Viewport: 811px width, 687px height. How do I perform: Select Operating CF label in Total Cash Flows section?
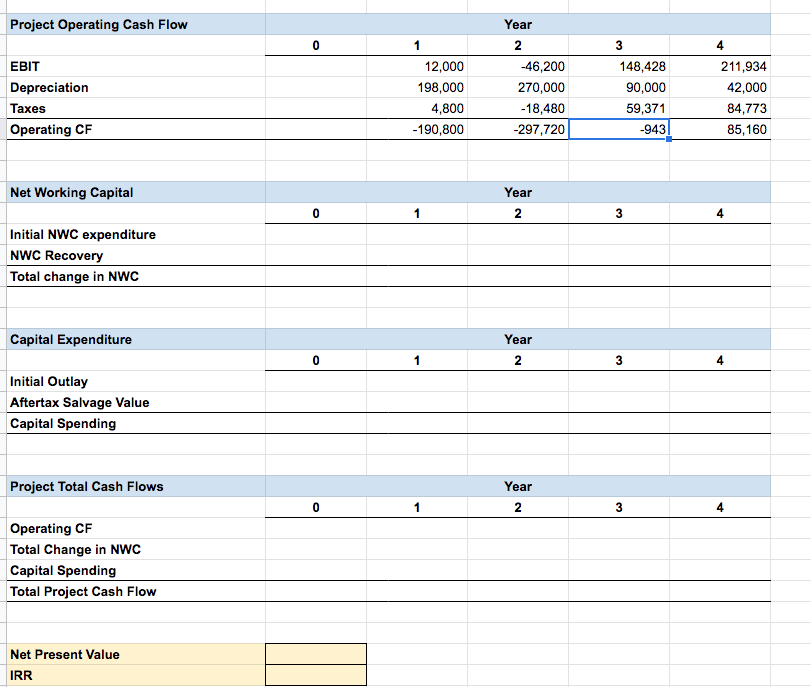coord(51,529)
